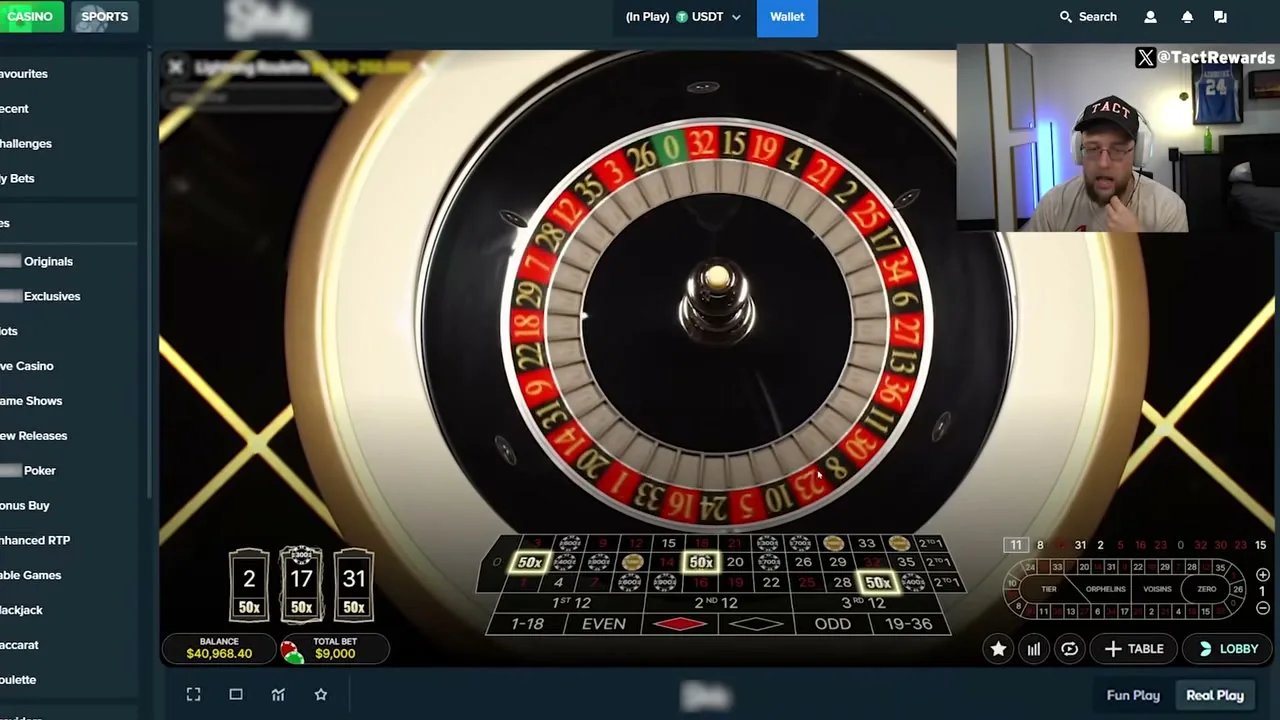Increase racetrack neighbour count with plus
Screen dimensions: 1280x720
coord(1263,575)
